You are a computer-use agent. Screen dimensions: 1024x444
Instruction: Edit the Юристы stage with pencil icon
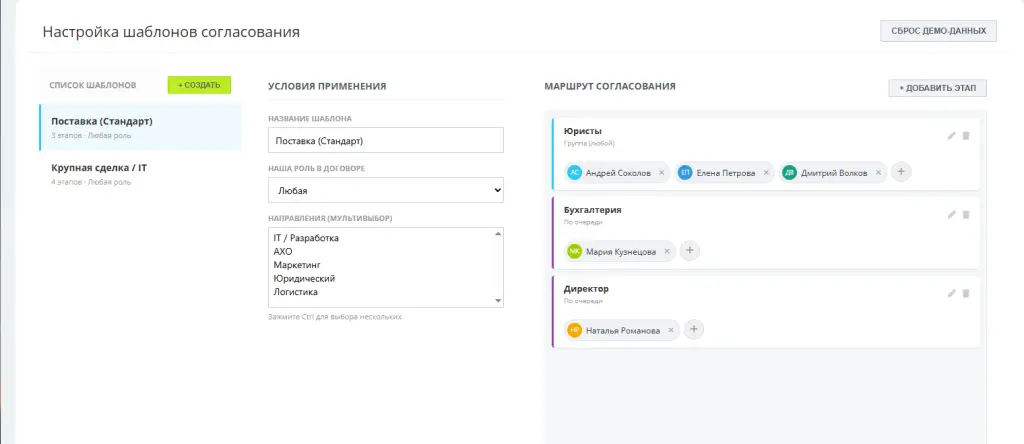(952, 136)
